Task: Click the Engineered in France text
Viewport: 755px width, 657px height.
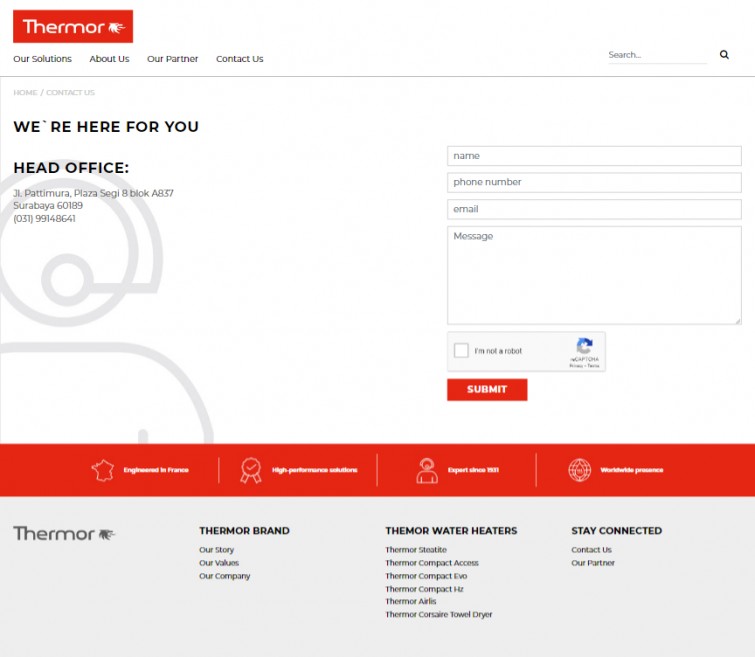Action: pos(156,470)
